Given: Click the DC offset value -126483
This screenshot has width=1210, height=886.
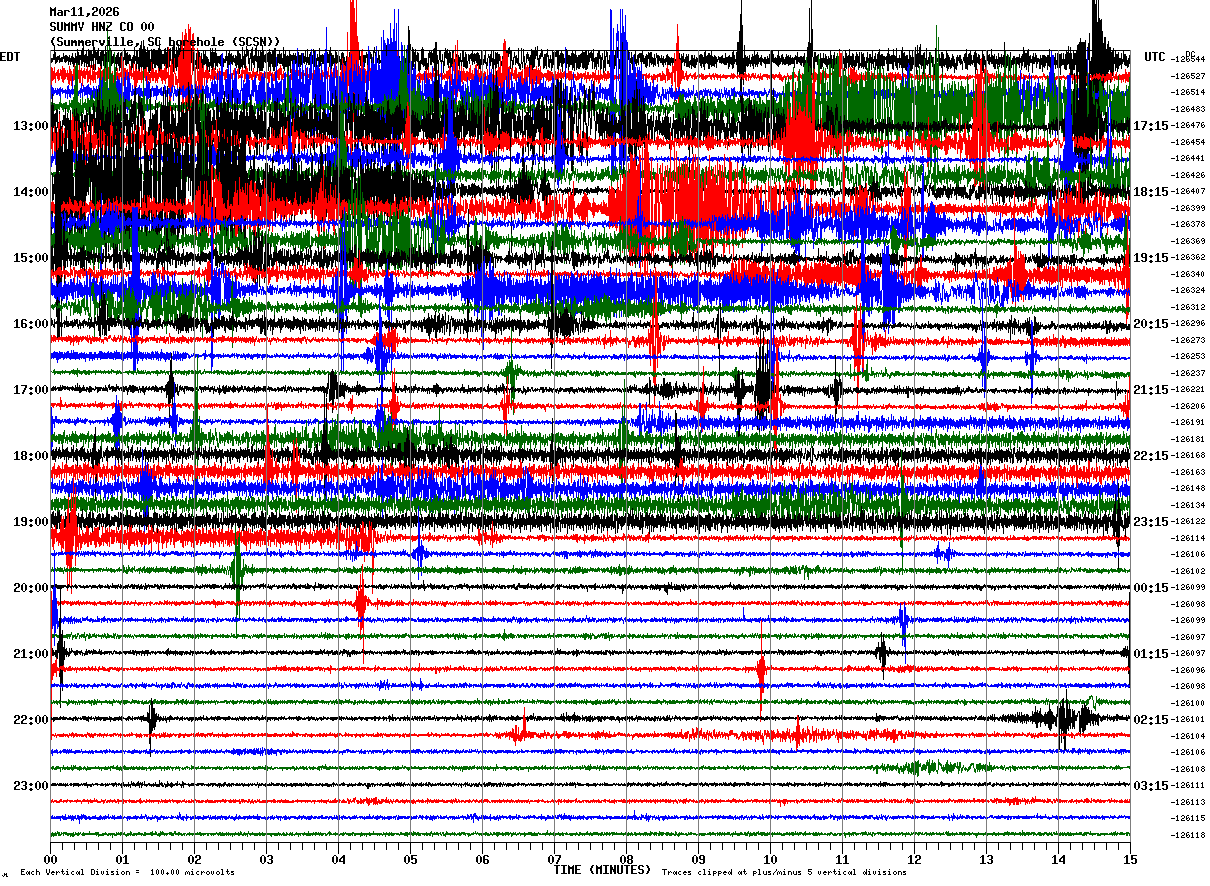Looking at the screenshot, I should coord(1188,109).
